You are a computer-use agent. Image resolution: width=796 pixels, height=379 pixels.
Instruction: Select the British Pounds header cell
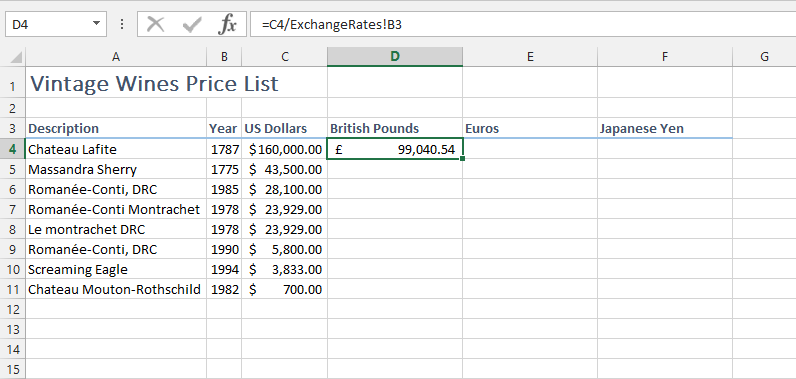tap(395, 128)
